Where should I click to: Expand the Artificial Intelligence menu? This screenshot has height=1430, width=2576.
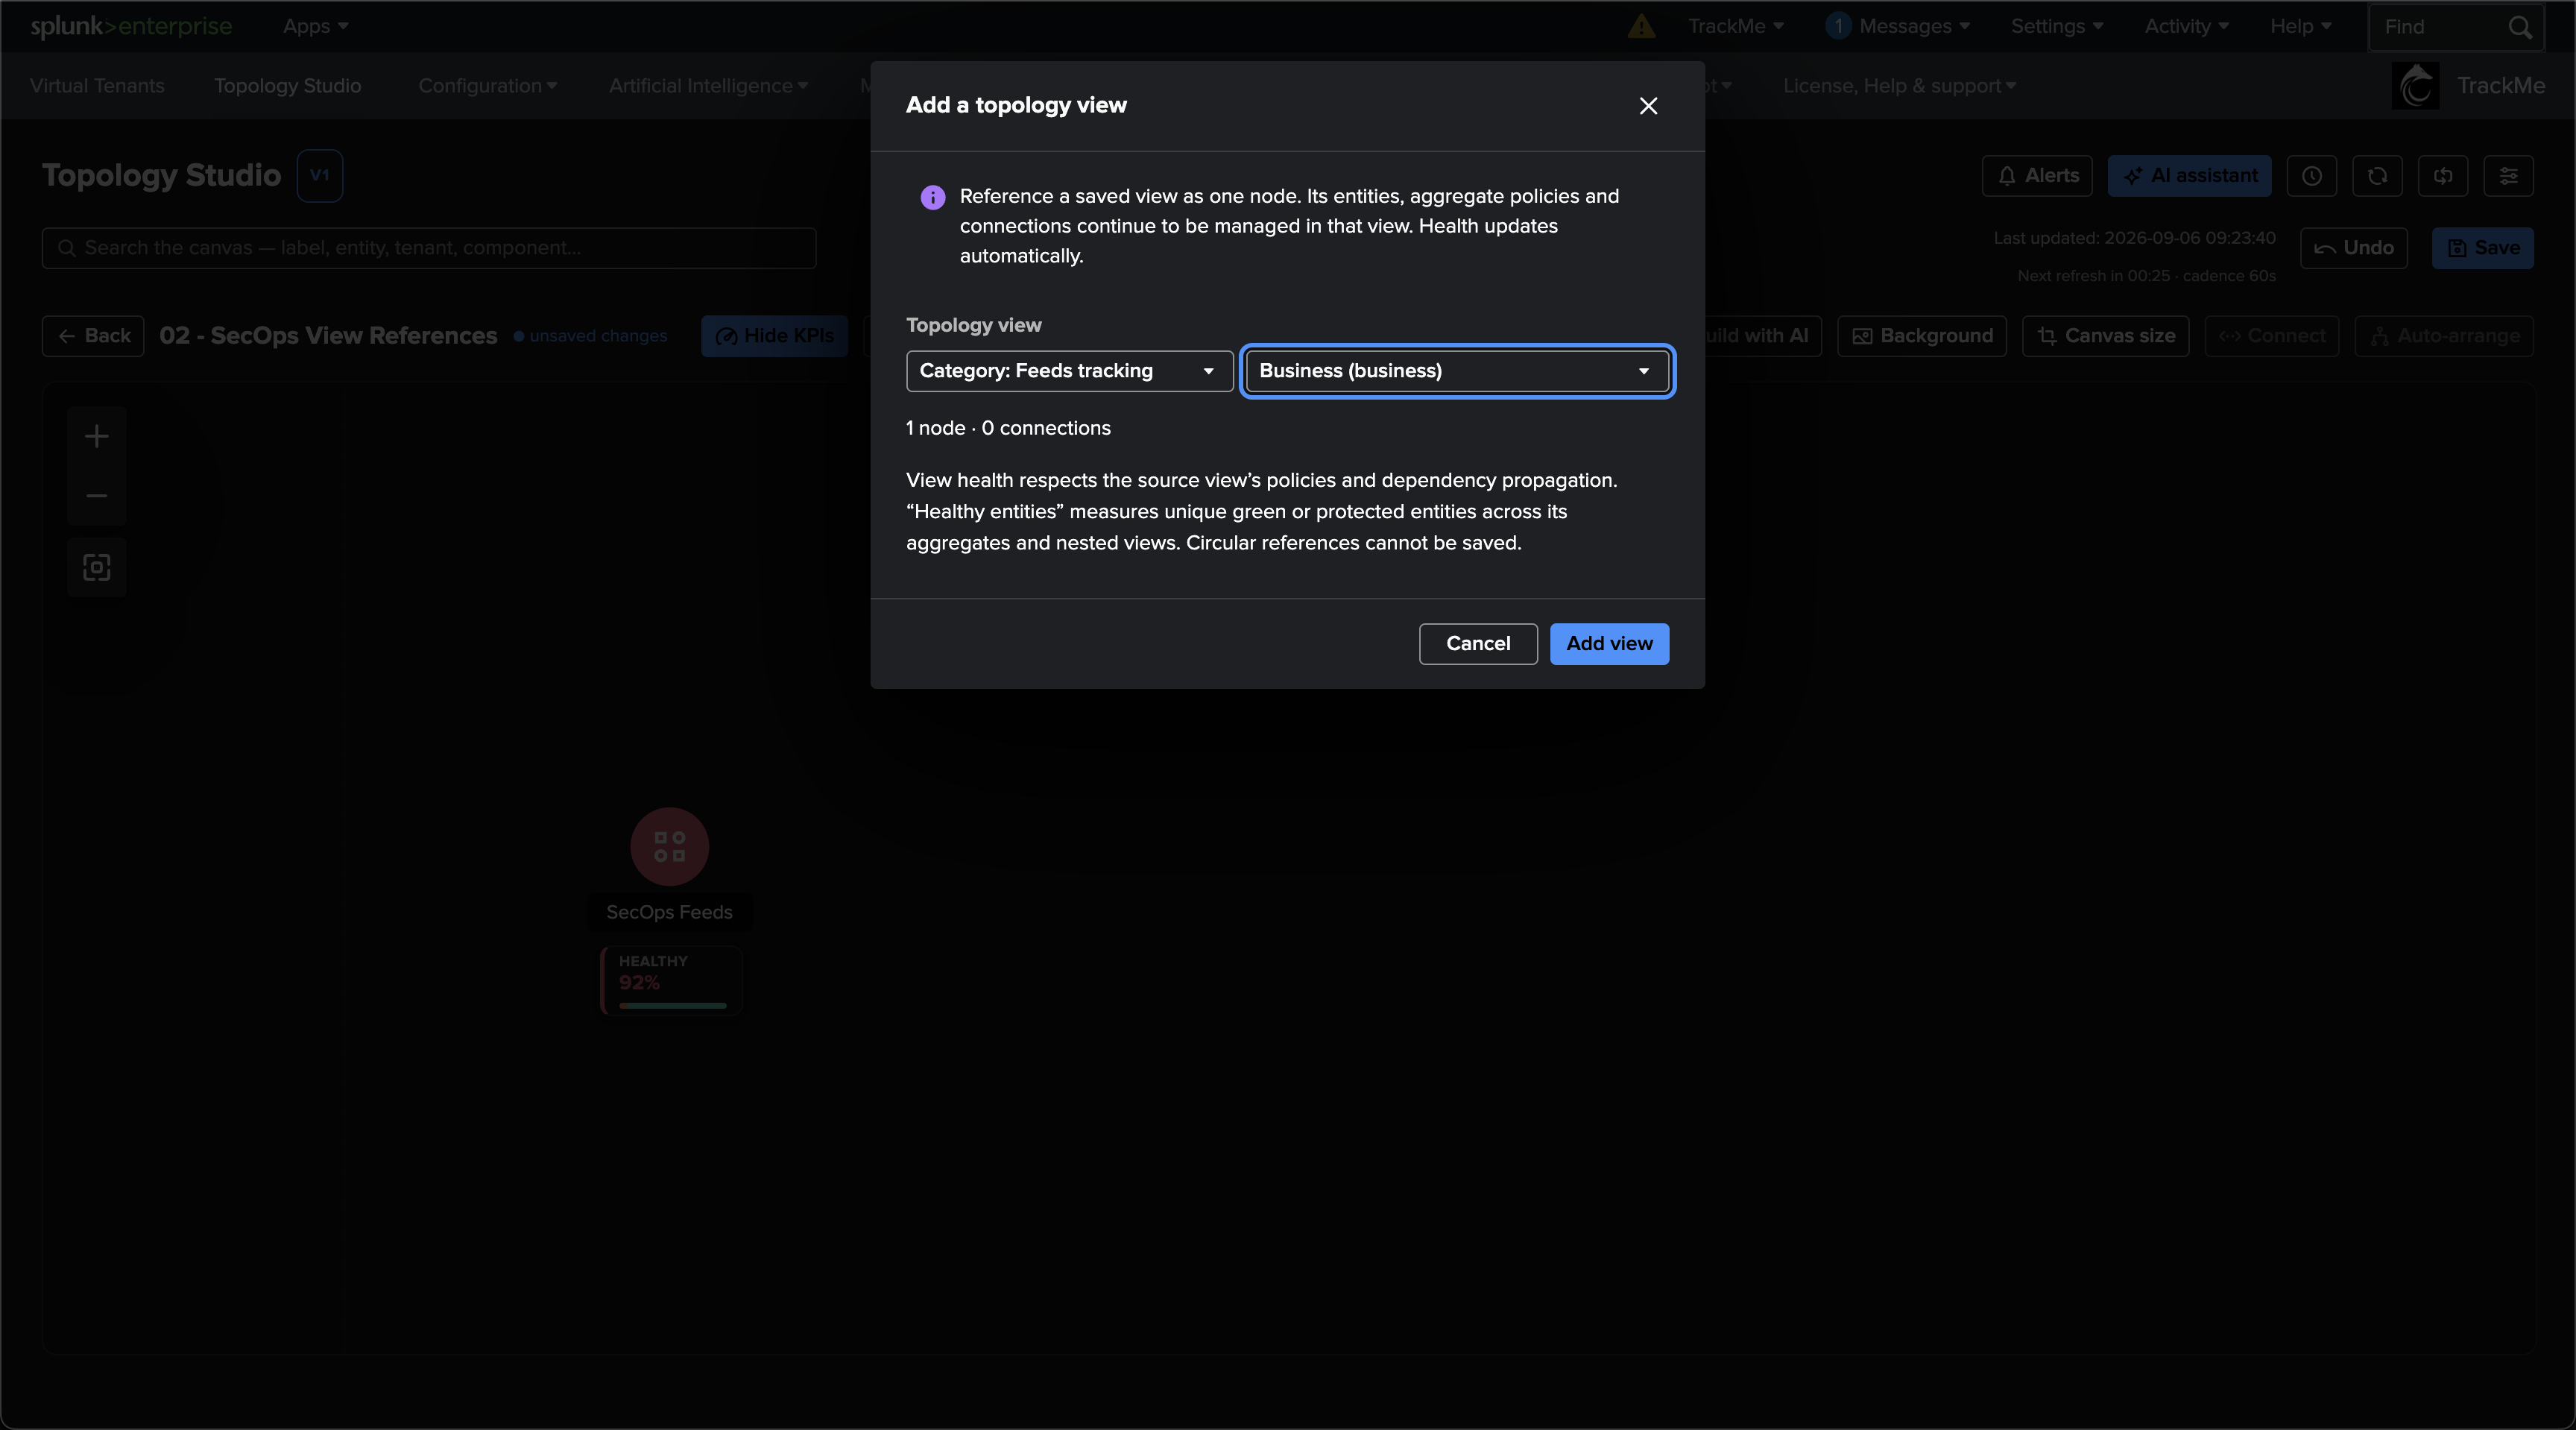coord(709,86)
